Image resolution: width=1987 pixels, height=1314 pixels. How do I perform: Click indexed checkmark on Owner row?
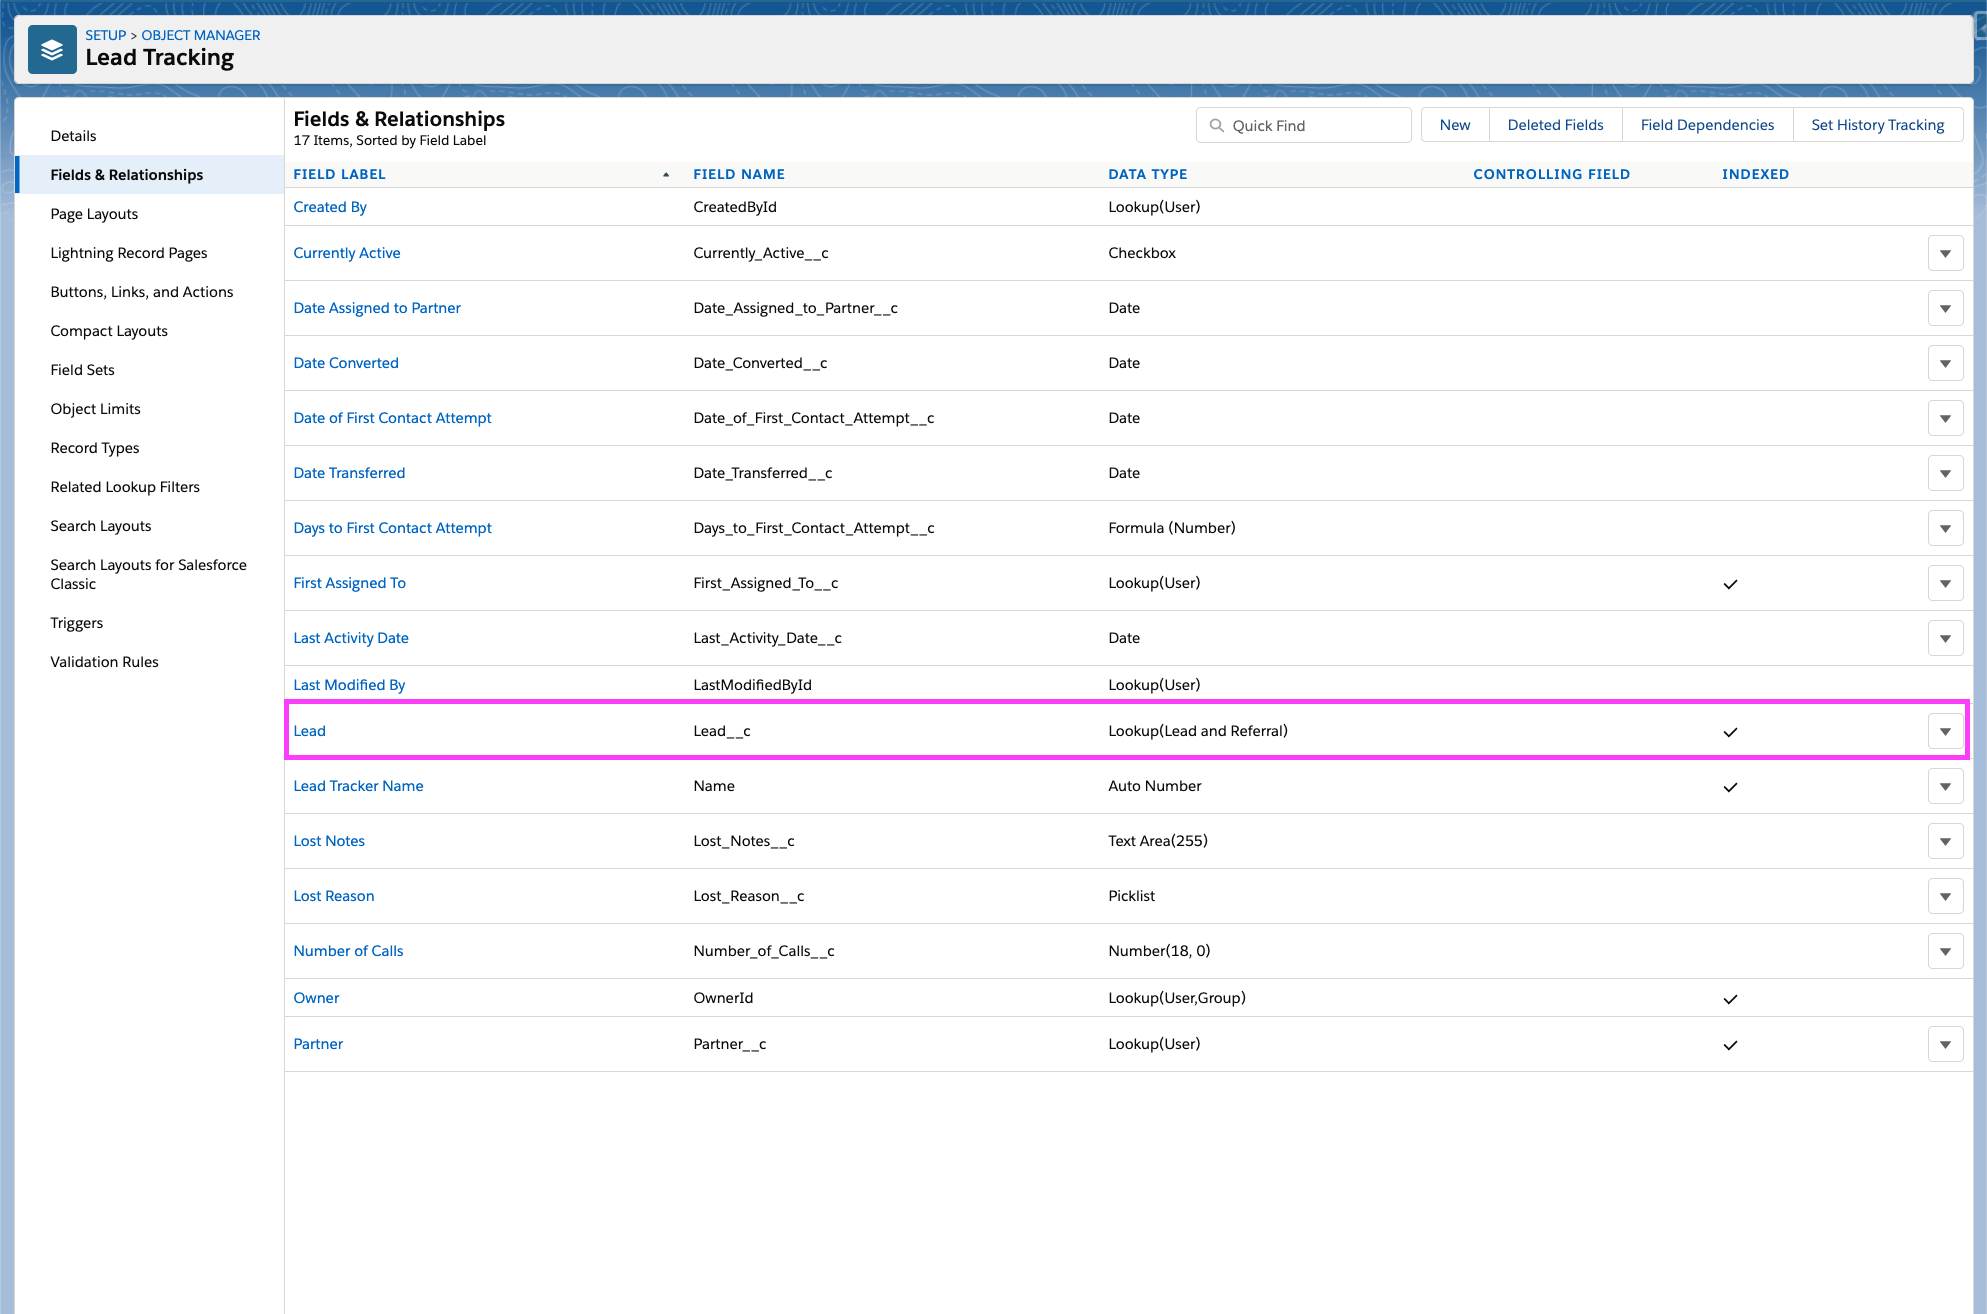click(x=1730, y=999)
